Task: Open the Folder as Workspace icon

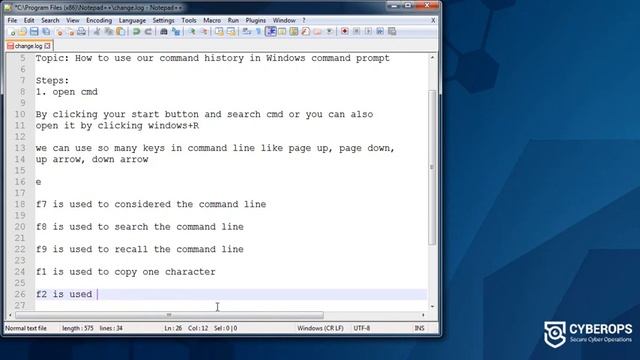Action: click(317, 31)
